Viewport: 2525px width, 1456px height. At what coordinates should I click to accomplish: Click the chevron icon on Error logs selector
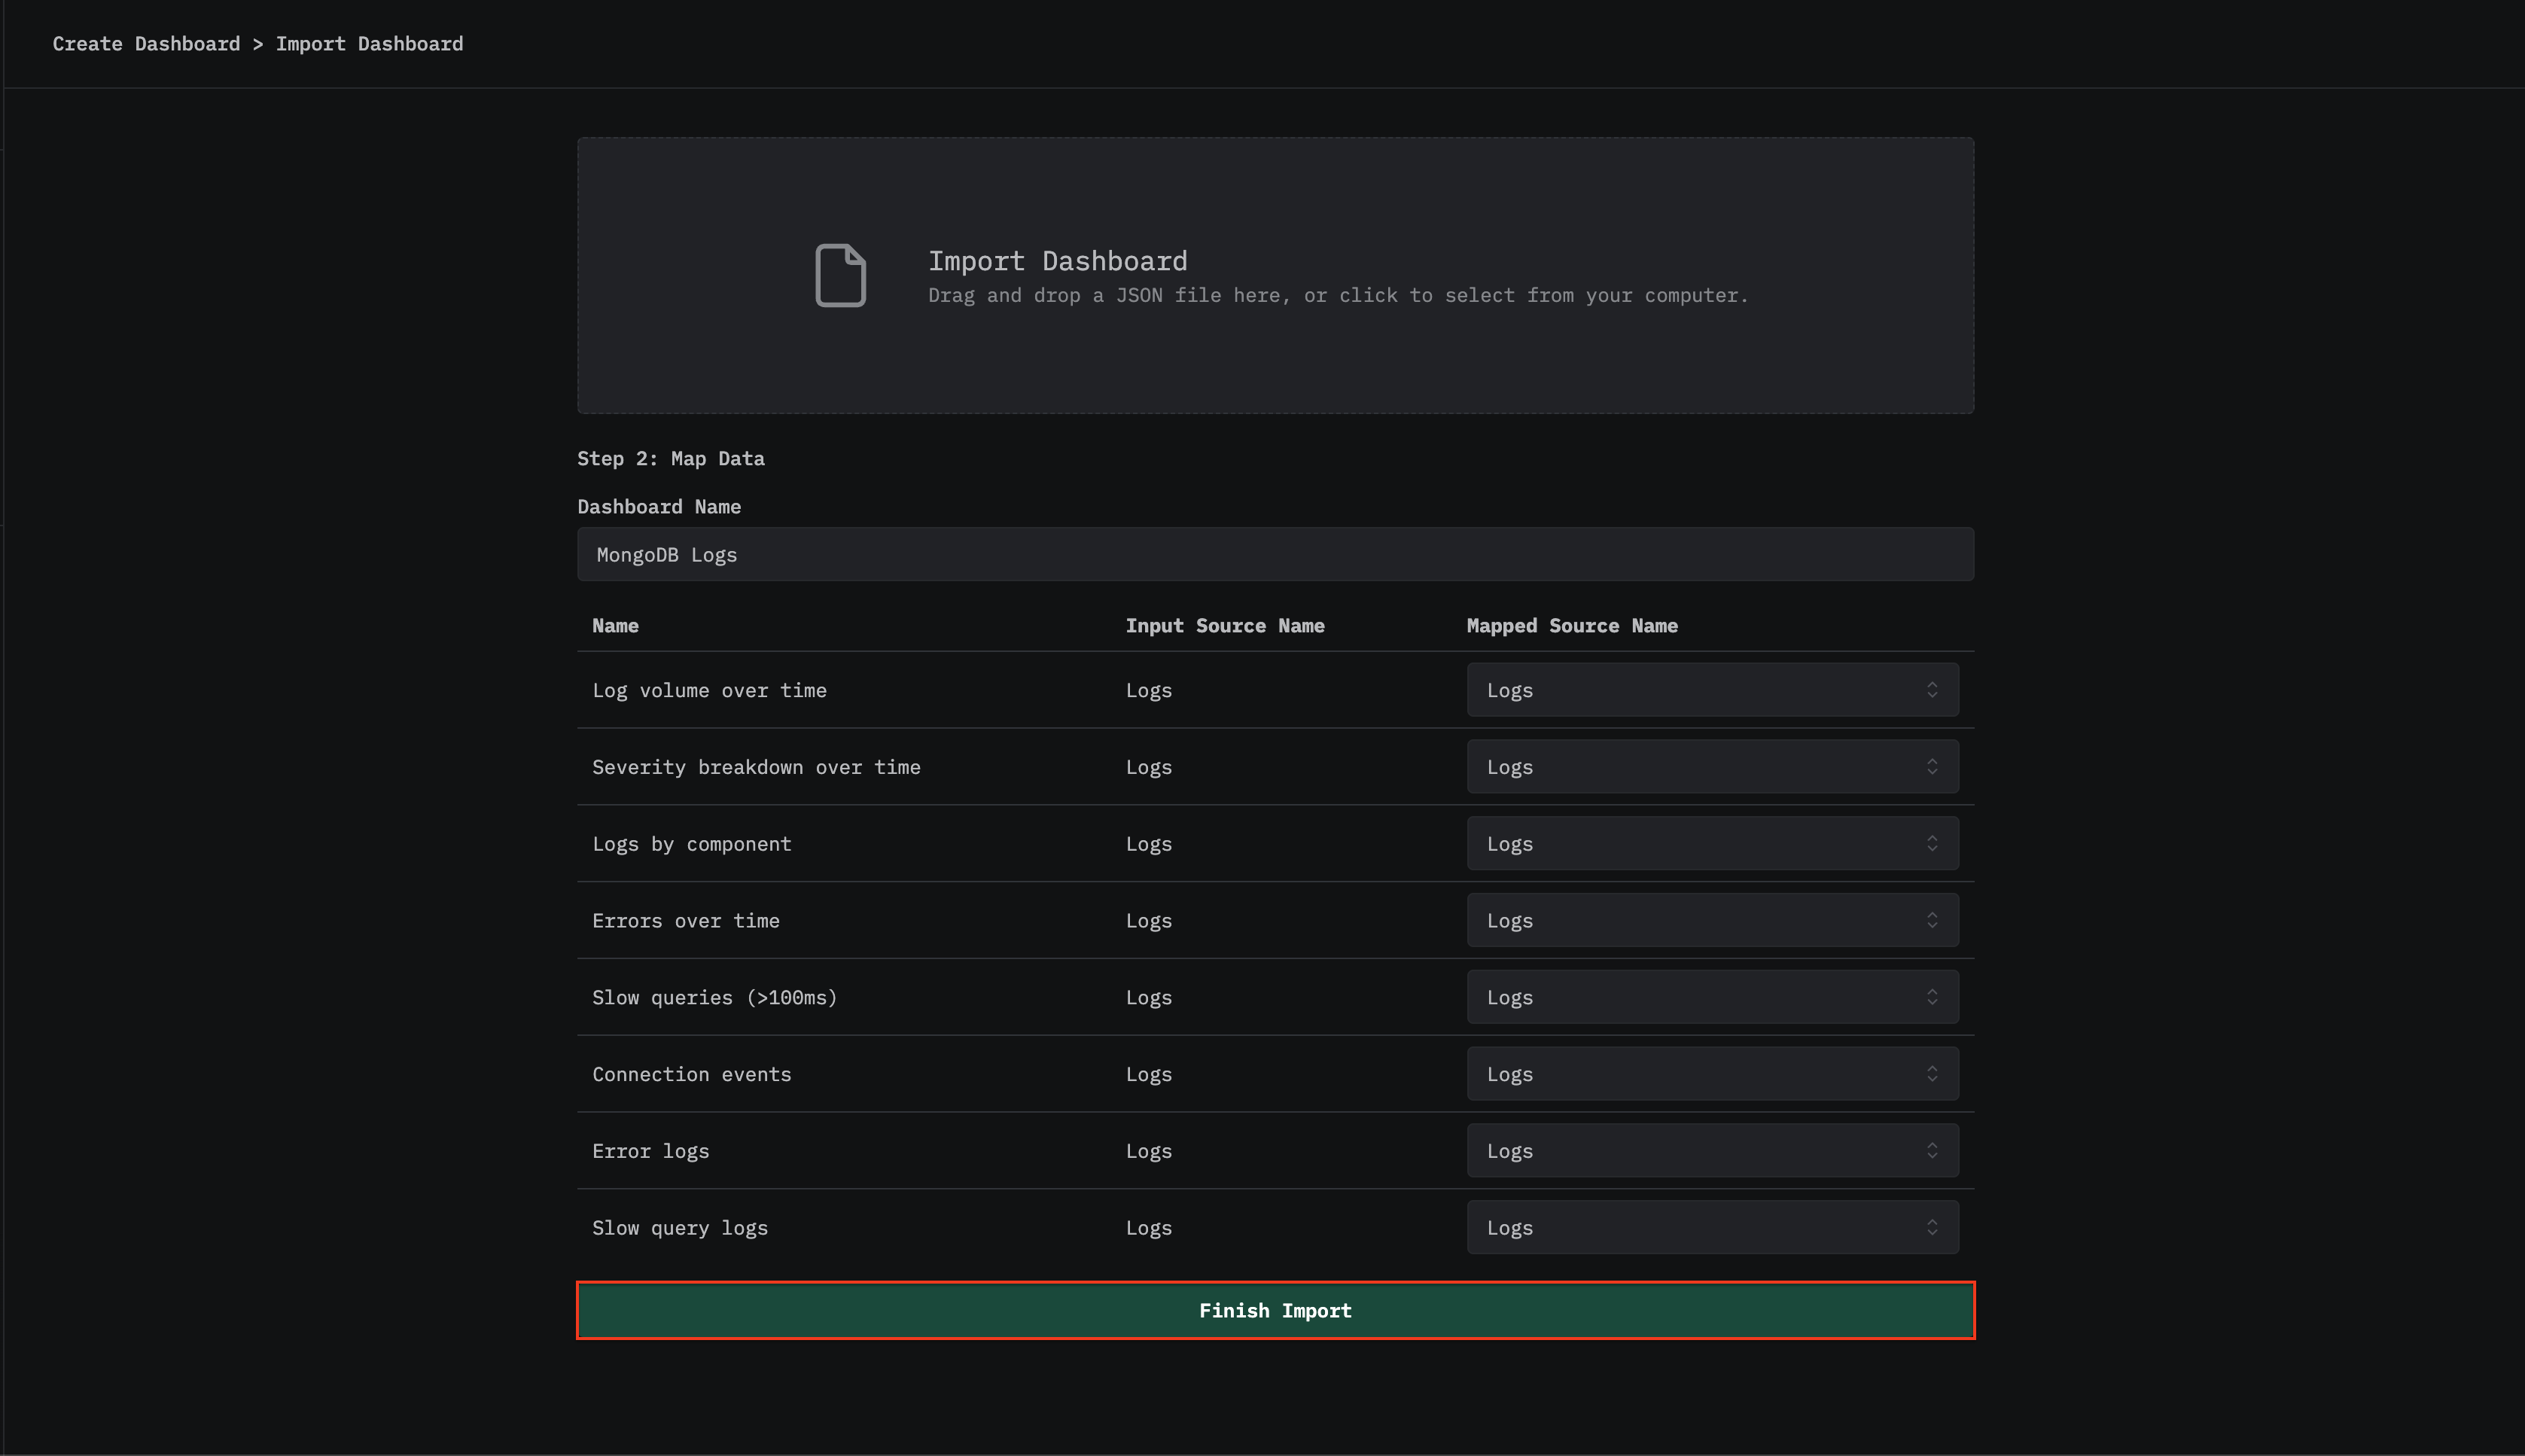(1933, 1150)
